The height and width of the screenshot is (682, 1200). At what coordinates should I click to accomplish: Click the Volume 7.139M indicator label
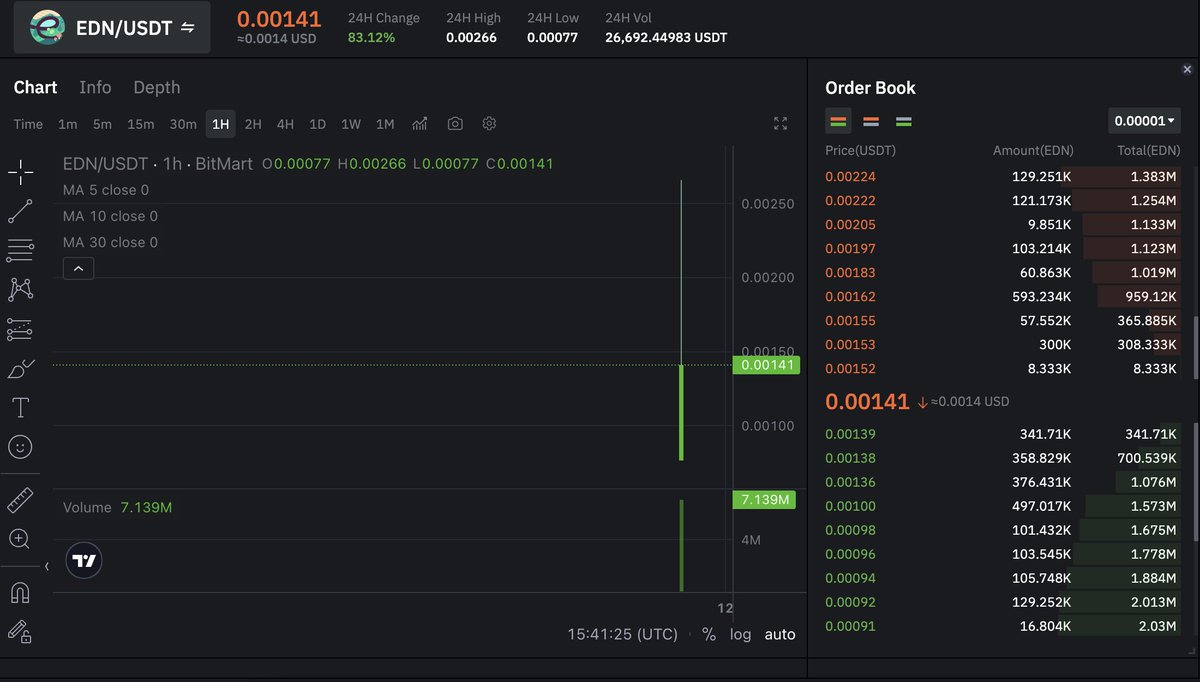tap(117, 507)
